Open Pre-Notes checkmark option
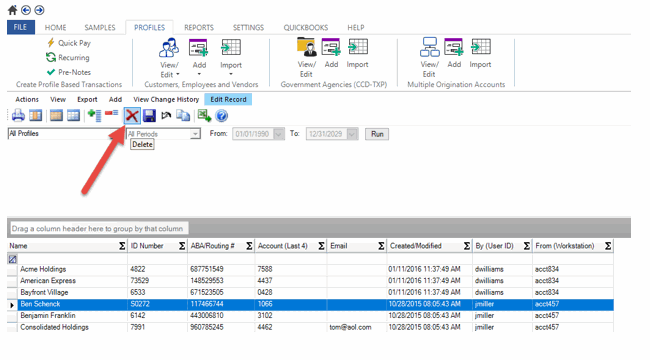 point(69,72)
